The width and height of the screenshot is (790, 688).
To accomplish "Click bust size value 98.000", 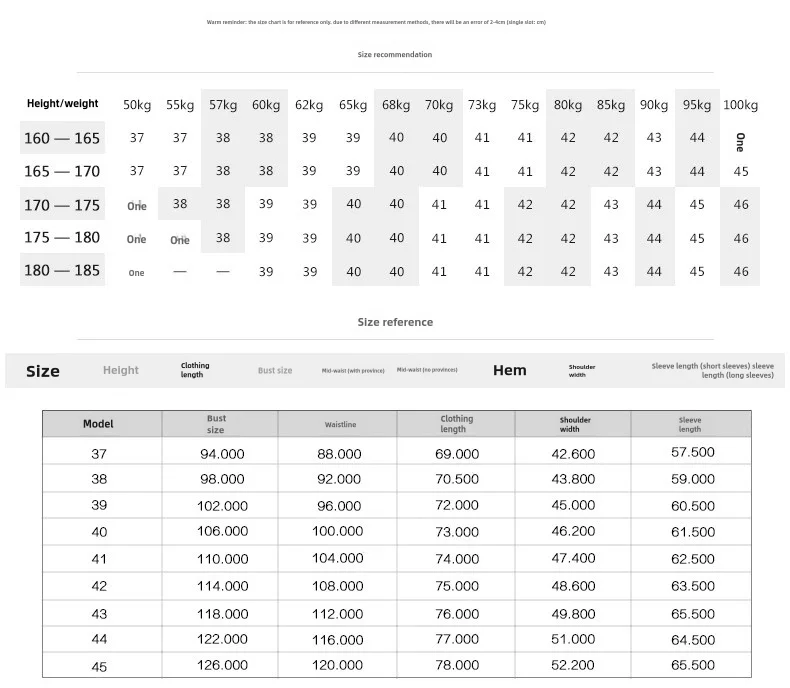I will (222, 479).
